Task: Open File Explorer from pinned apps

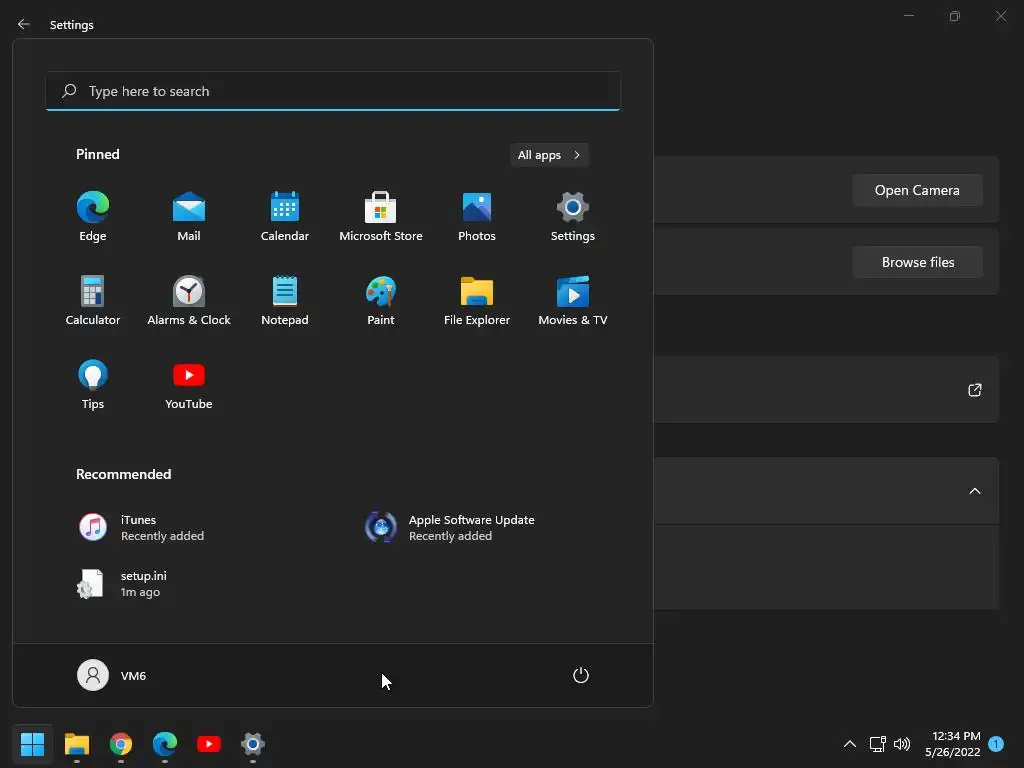Action: tap(477, 300)
